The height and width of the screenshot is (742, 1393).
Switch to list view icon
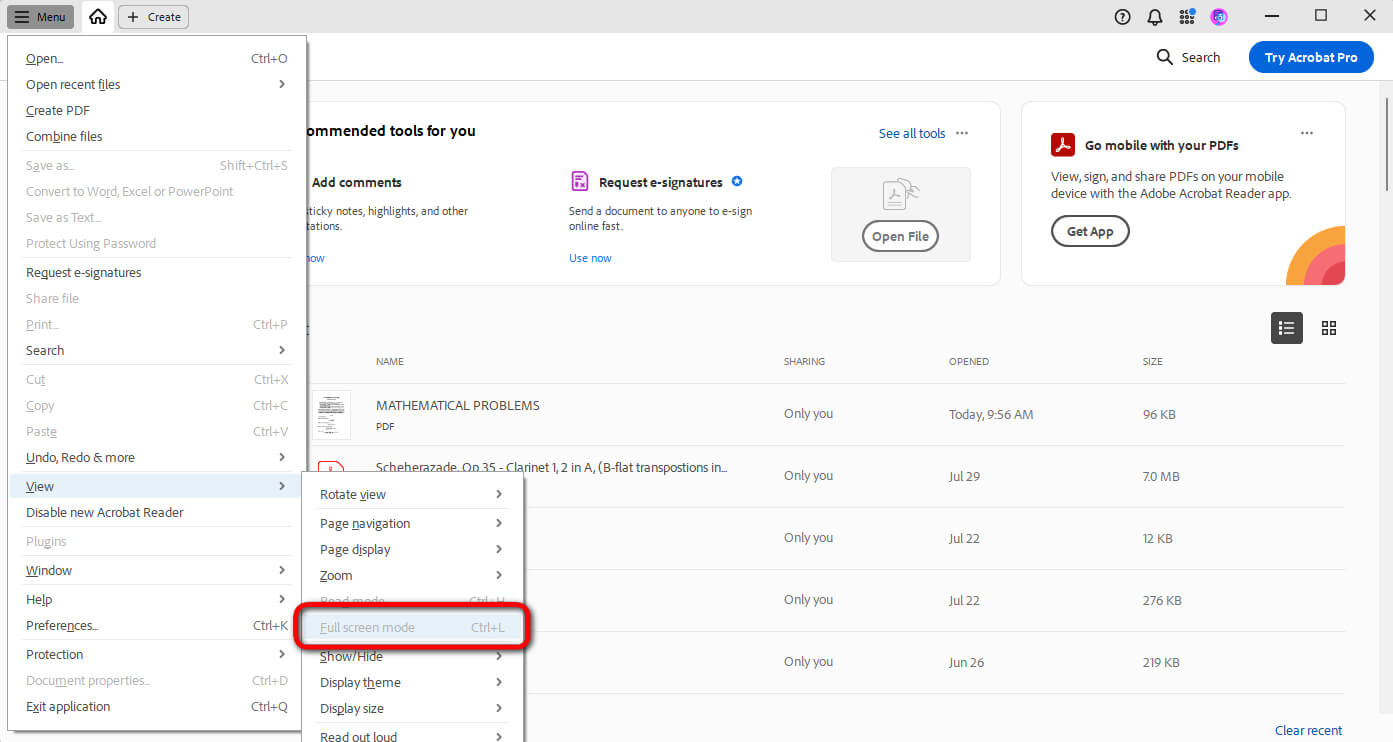pos(1286,328)
